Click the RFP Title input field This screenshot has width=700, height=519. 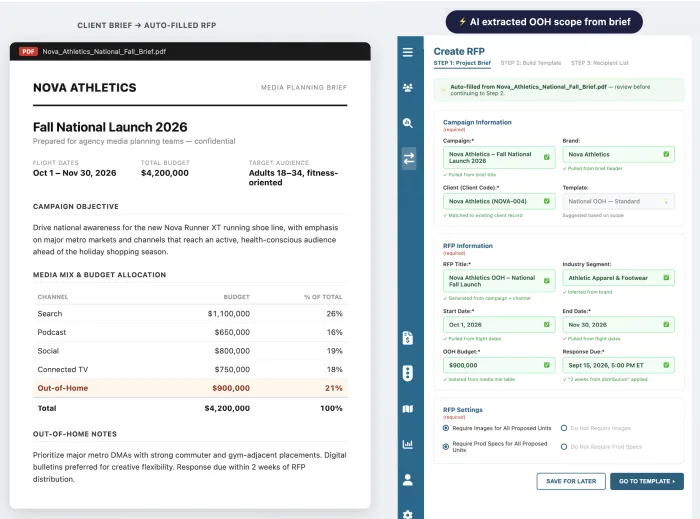click(499, 281)
